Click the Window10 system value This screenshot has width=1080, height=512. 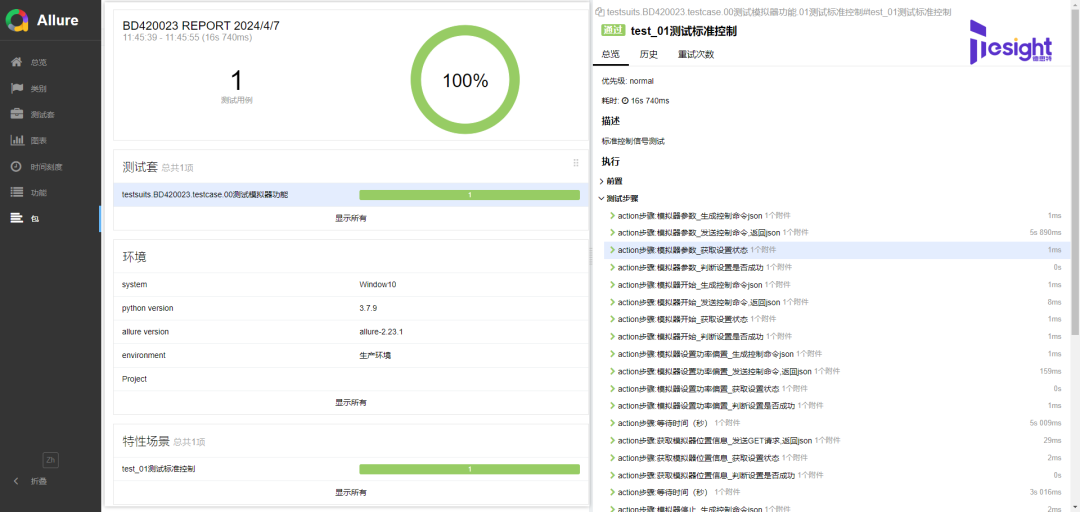(377, 285)
